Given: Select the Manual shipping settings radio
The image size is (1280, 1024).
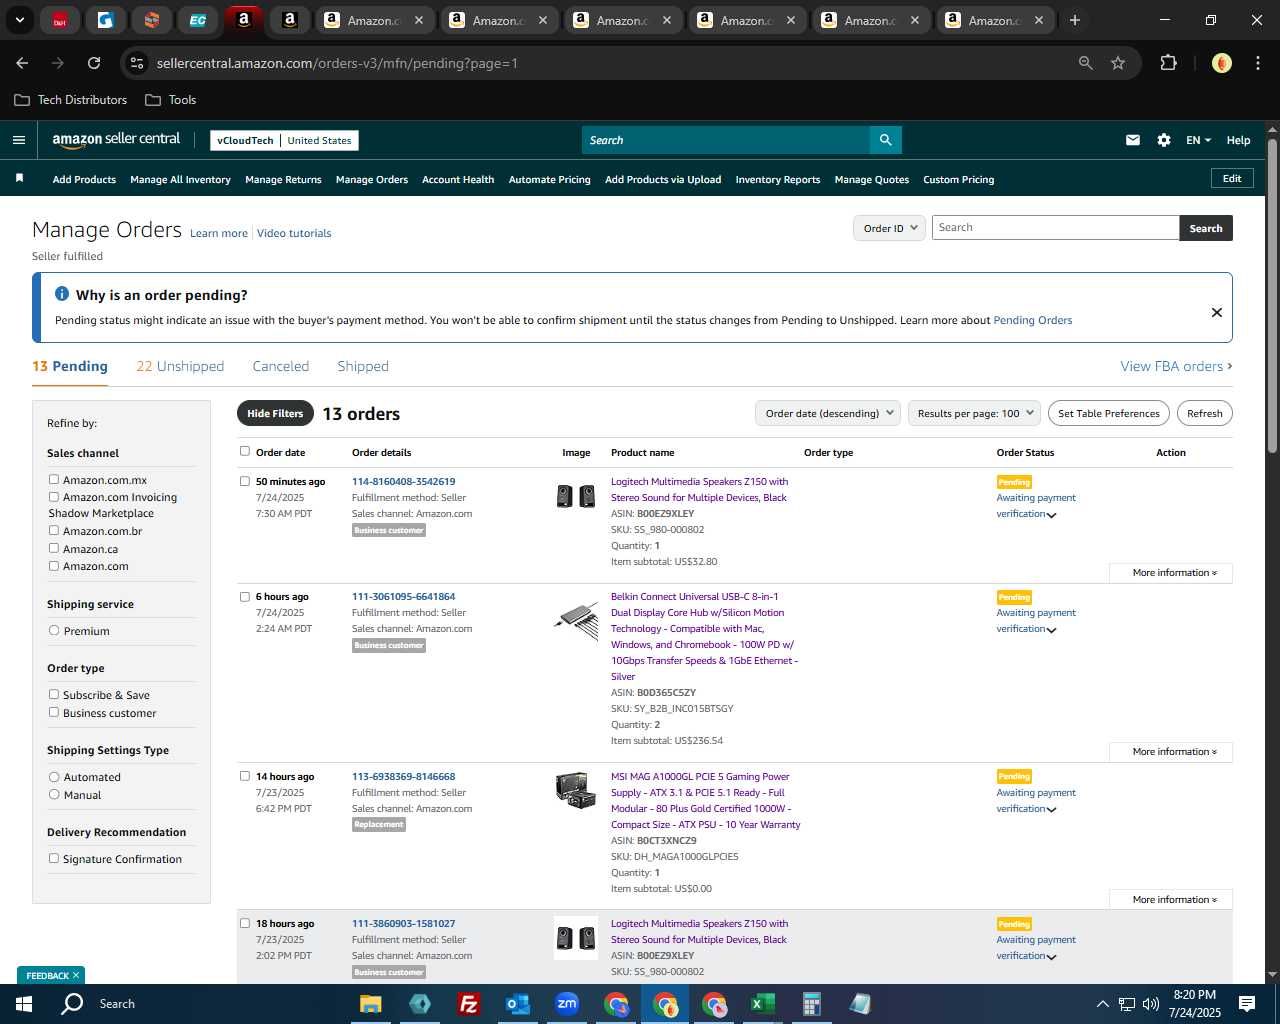Looking at the screenshot, I should (x=54, y=794).
